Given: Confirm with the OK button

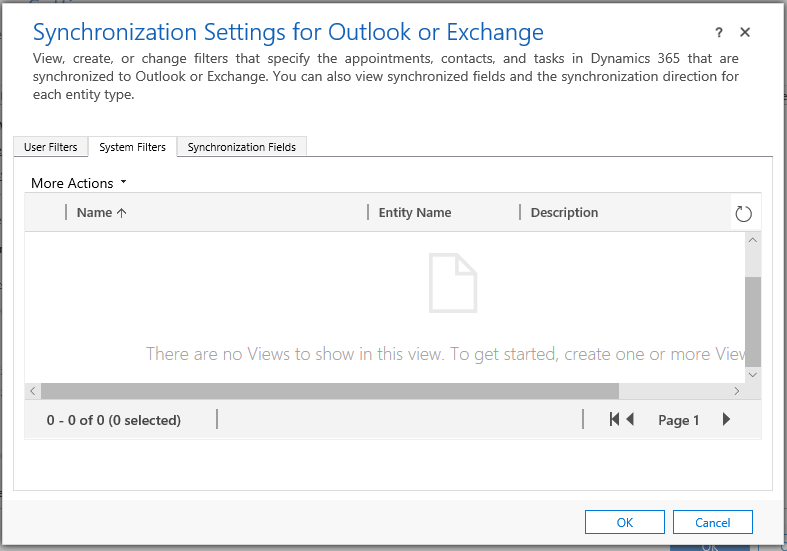Looking at the screenshot, I should point(625,522).
